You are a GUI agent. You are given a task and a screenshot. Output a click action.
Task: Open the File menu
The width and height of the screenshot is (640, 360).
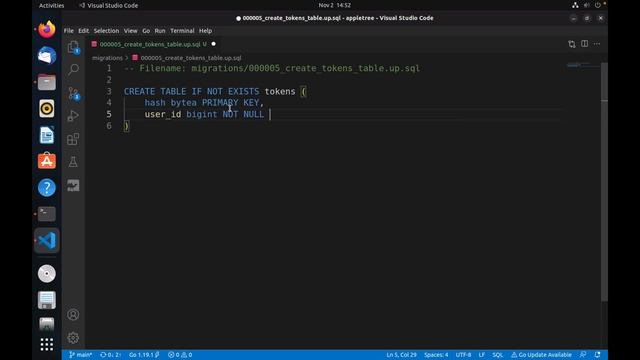pyautogui.click(x=69, y=31)
